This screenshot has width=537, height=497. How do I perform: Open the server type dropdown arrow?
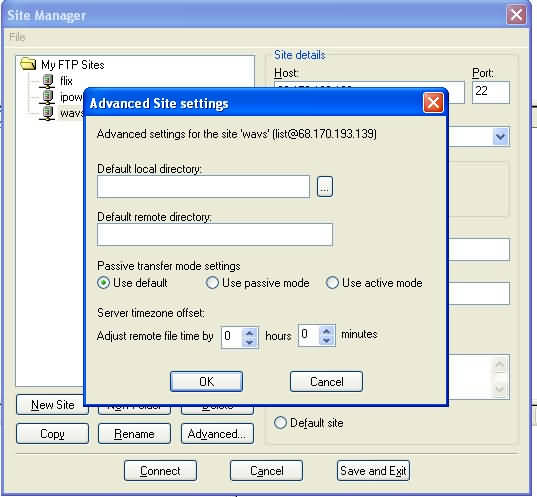point(501,137)
